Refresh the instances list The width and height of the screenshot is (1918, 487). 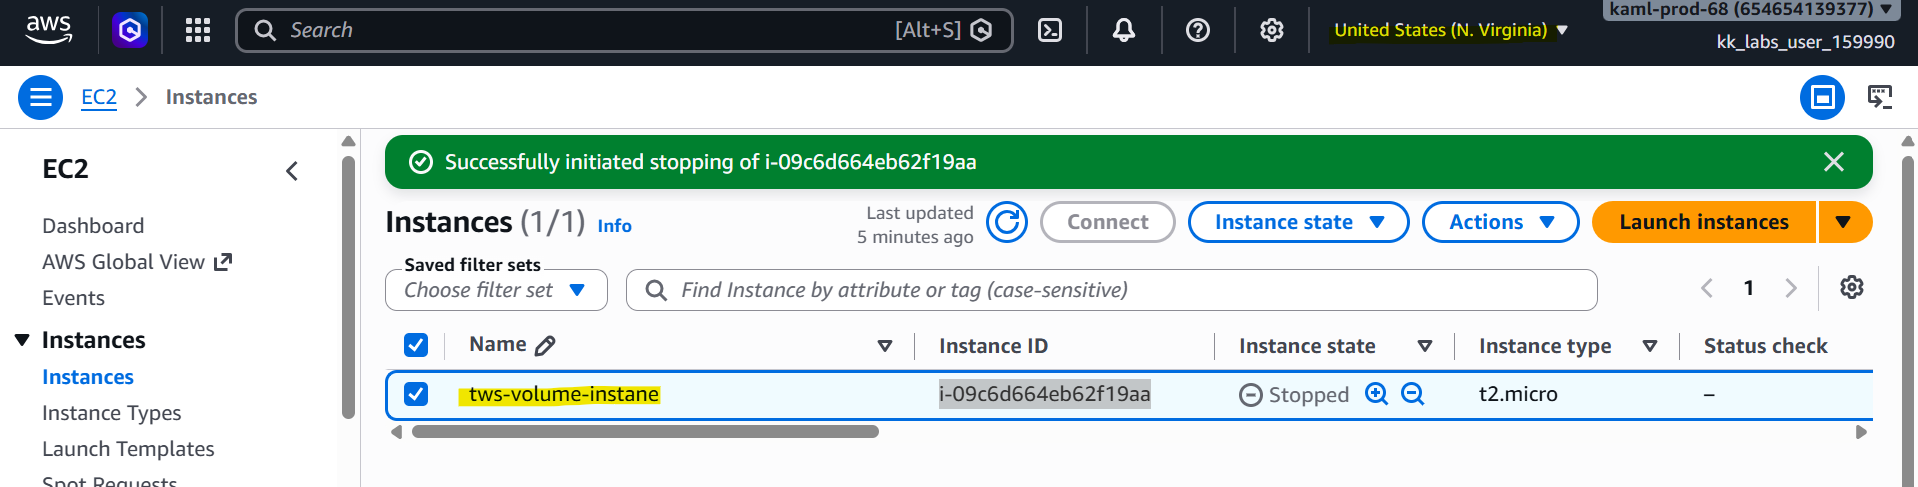coord(1007,222)
